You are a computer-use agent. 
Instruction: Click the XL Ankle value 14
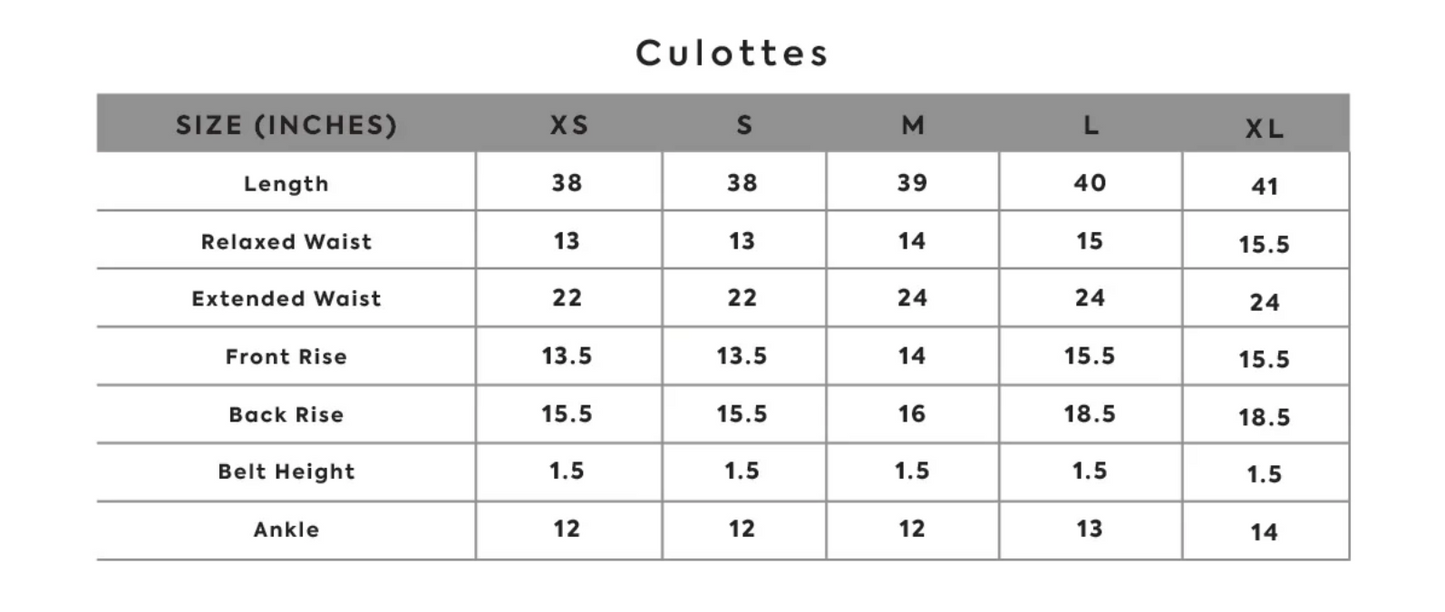(x=1265, y=533)
